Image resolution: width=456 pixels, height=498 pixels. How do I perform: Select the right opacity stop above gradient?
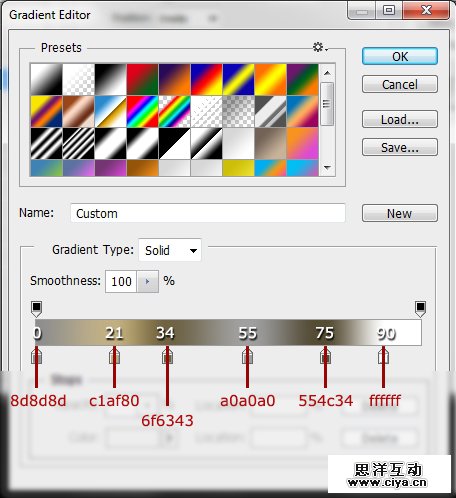point(420,309)
